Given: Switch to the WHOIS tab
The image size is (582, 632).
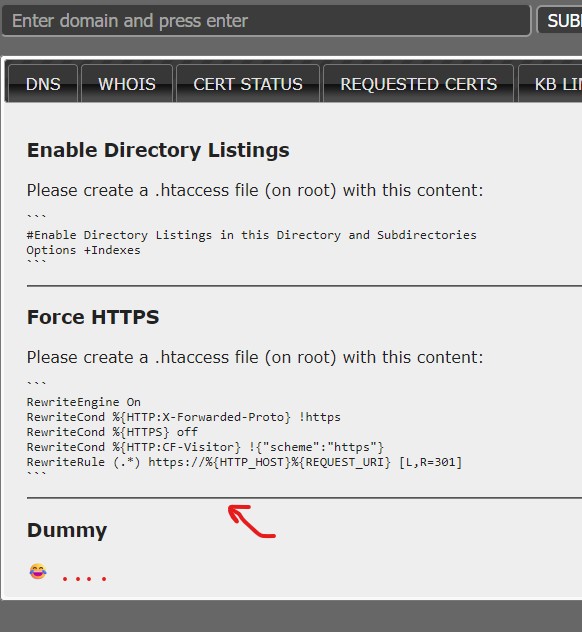Looking at the screenshot, I should pos(127,84).
